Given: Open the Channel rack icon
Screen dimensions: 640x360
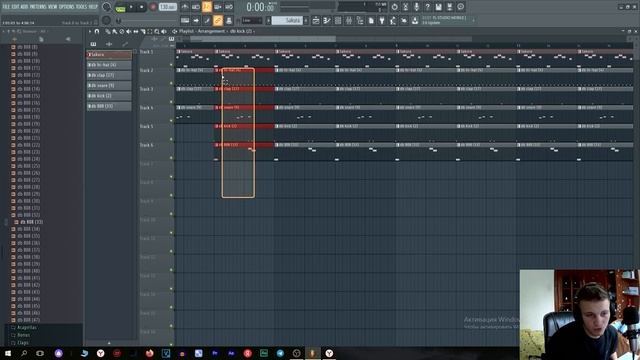Looking at the screenshot, I should point(338,20).
